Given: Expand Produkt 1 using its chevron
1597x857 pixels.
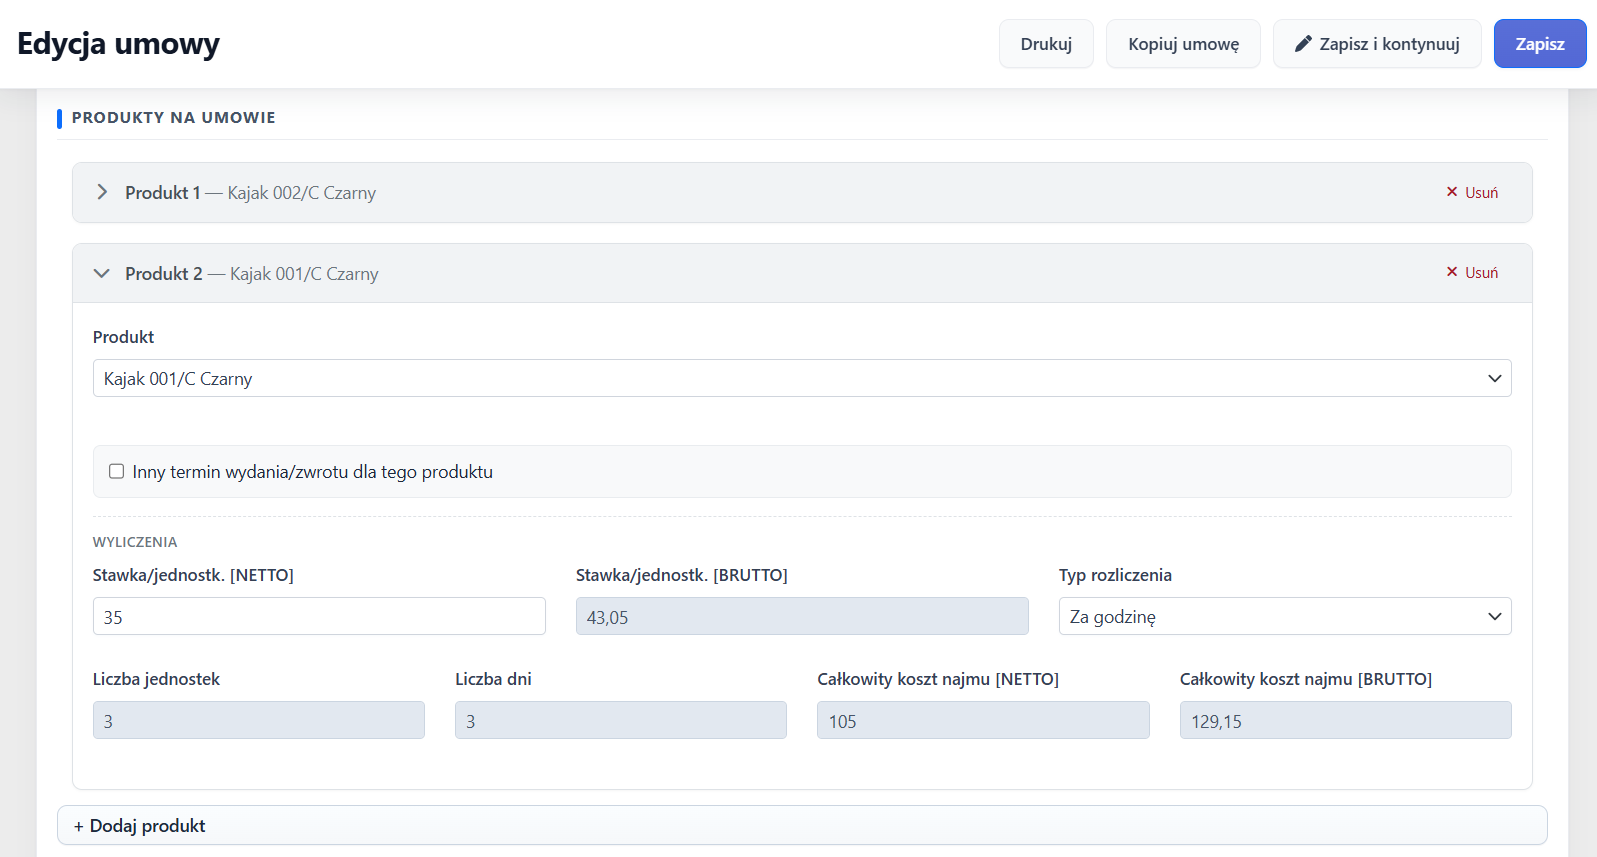Looking at the screenshot, I should (102, 192).
